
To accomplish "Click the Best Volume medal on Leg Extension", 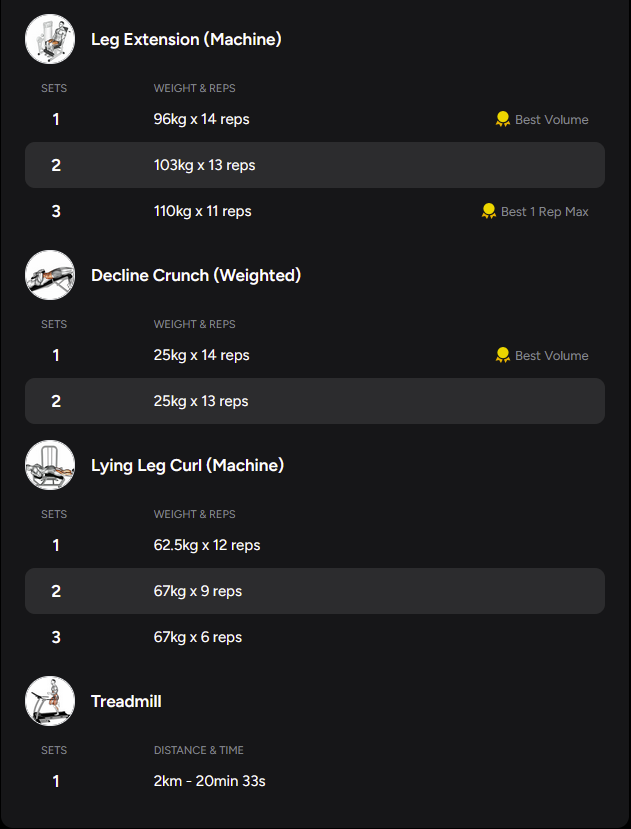I will tap(503, 119).
